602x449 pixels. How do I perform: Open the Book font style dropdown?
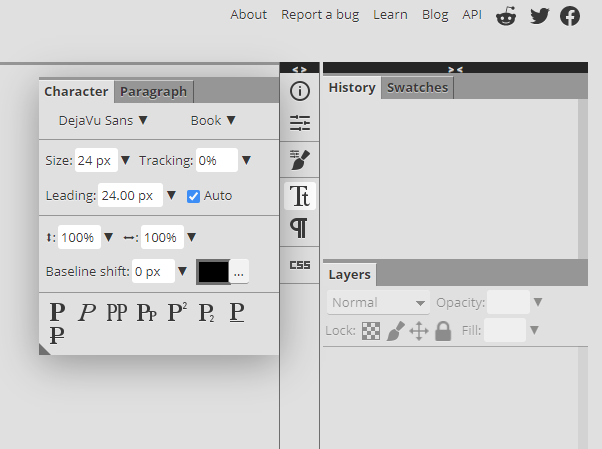(213, 120)
